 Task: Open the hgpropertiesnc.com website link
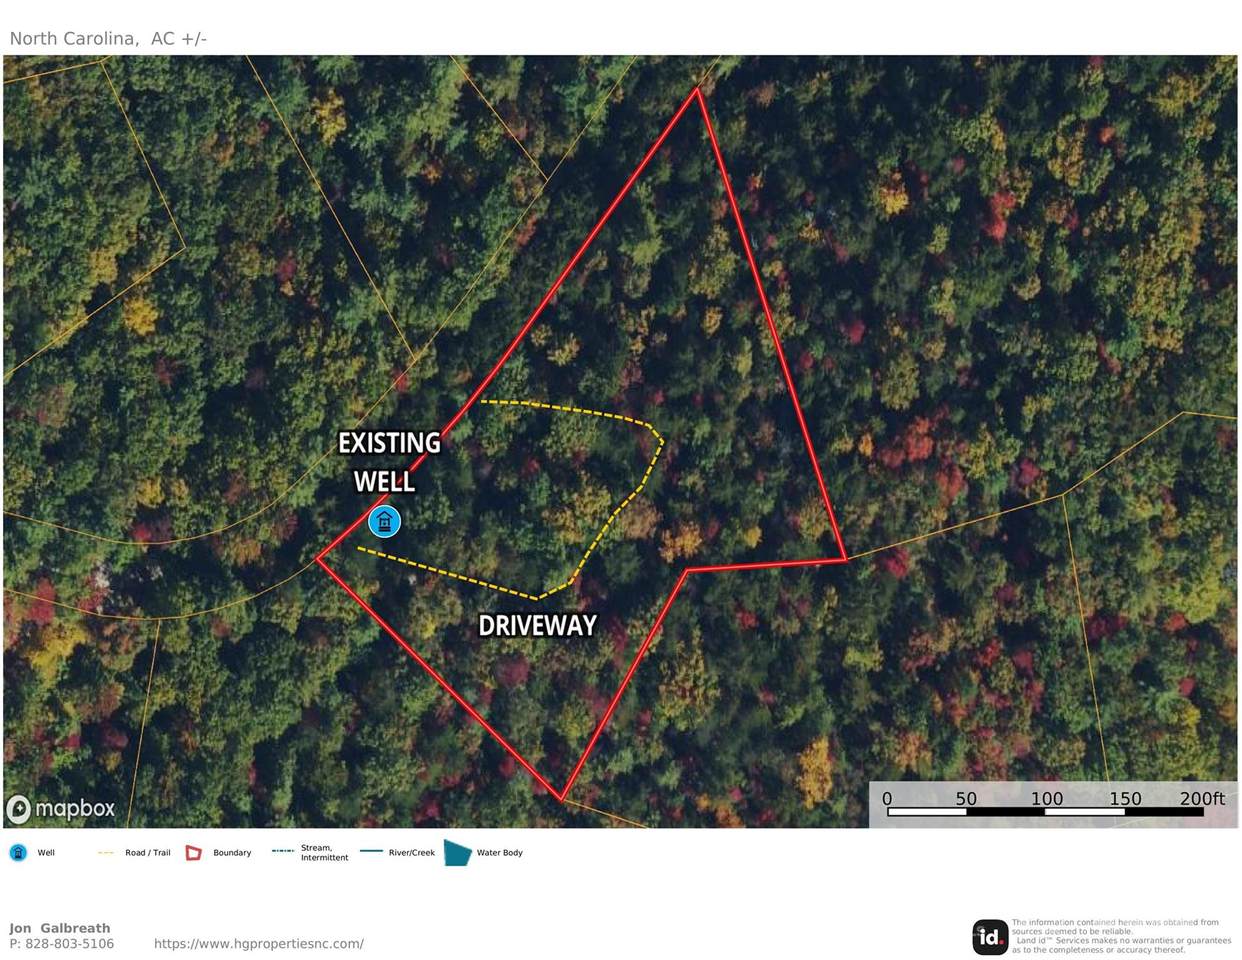pyautogui.click(x=258, y=944)
